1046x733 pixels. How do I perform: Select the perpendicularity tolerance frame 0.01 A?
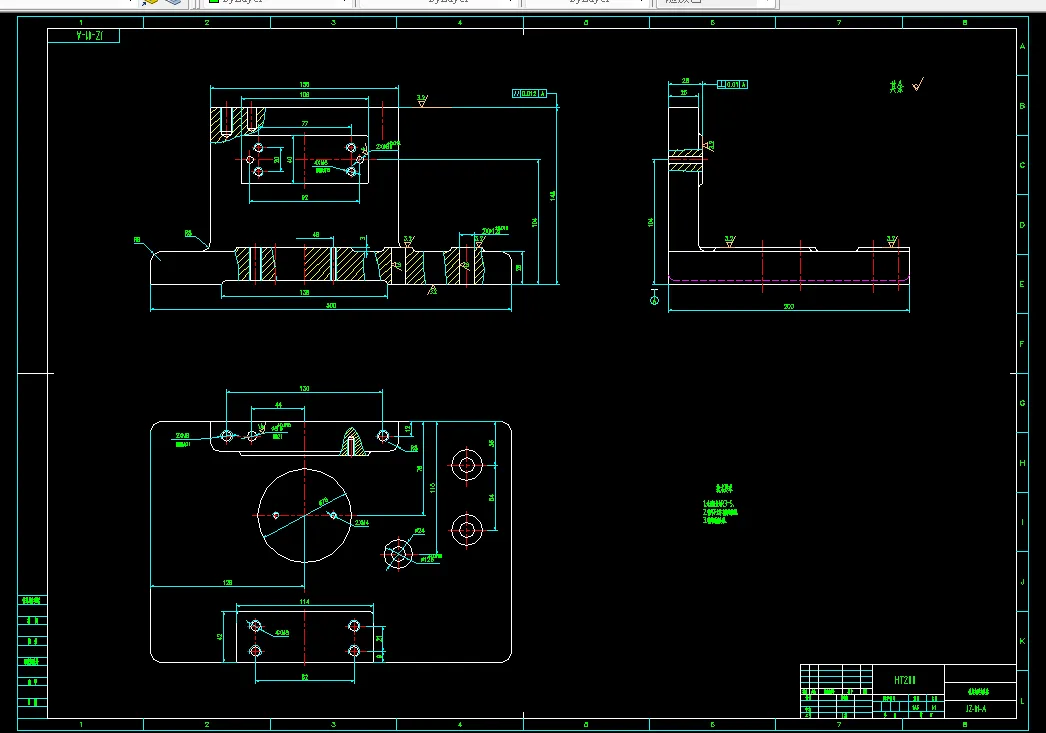coord(732,85)
